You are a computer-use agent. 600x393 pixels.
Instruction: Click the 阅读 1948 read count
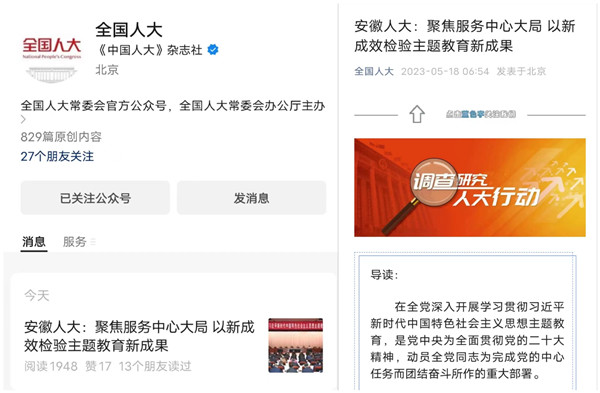(x=51, y=366)
